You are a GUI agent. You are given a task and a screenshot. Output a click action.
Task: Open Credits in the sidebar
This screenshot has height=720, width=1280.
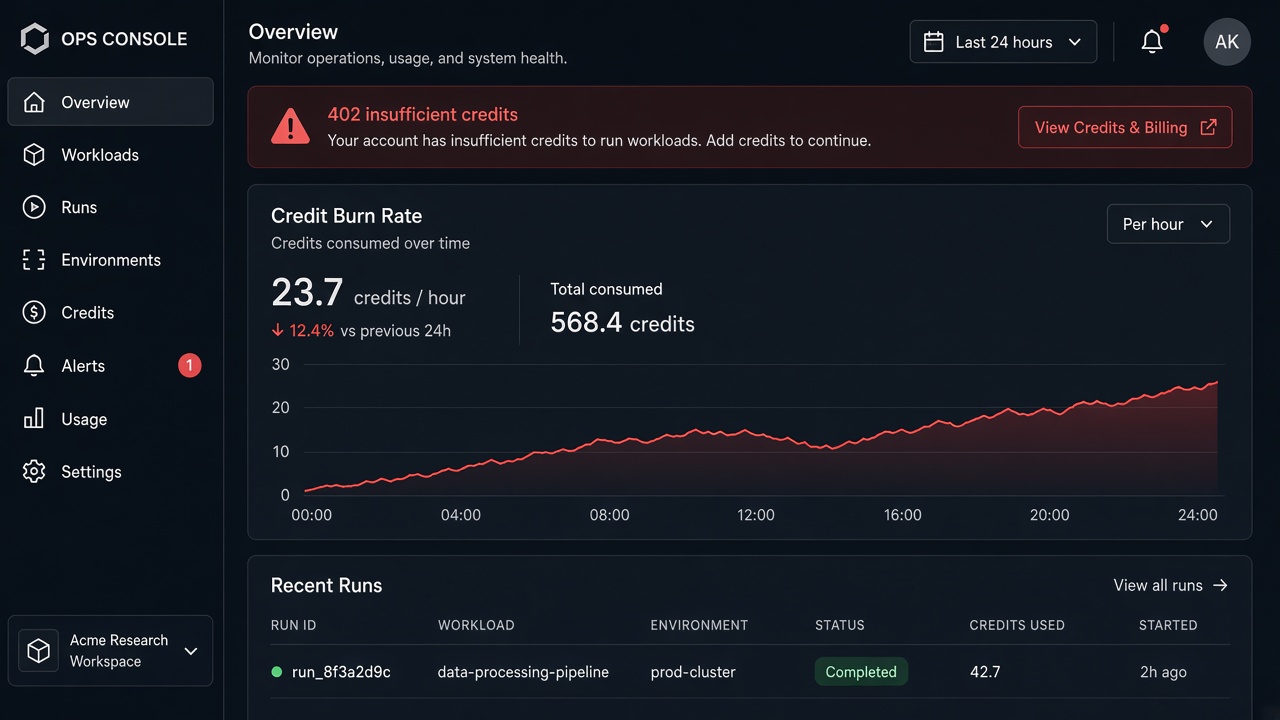coord(110,312)
